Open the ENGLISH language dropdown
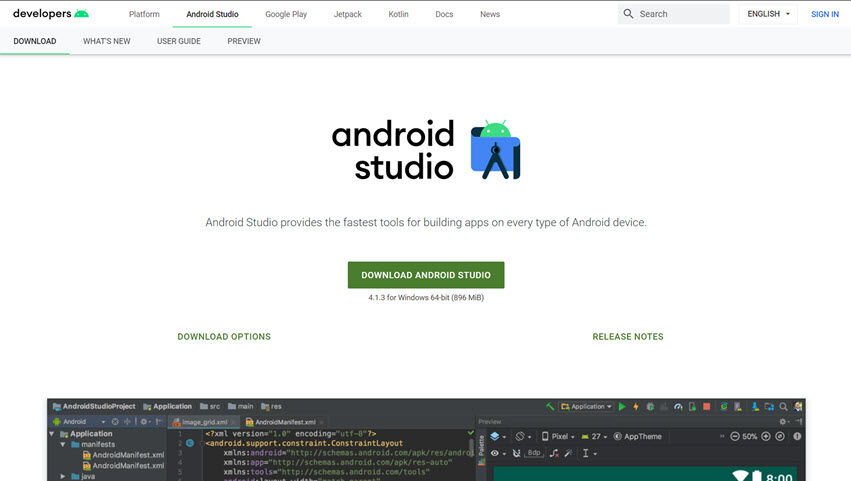This screenshot has height=481, width=851. [769, 14]
